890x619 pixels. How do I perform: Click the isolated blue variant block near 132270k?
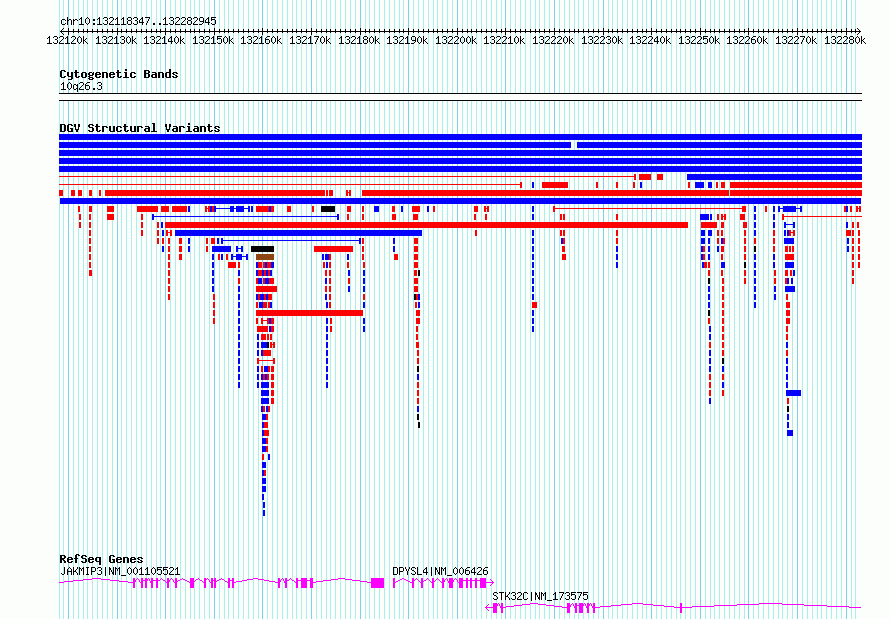click(x=794, y=393)
